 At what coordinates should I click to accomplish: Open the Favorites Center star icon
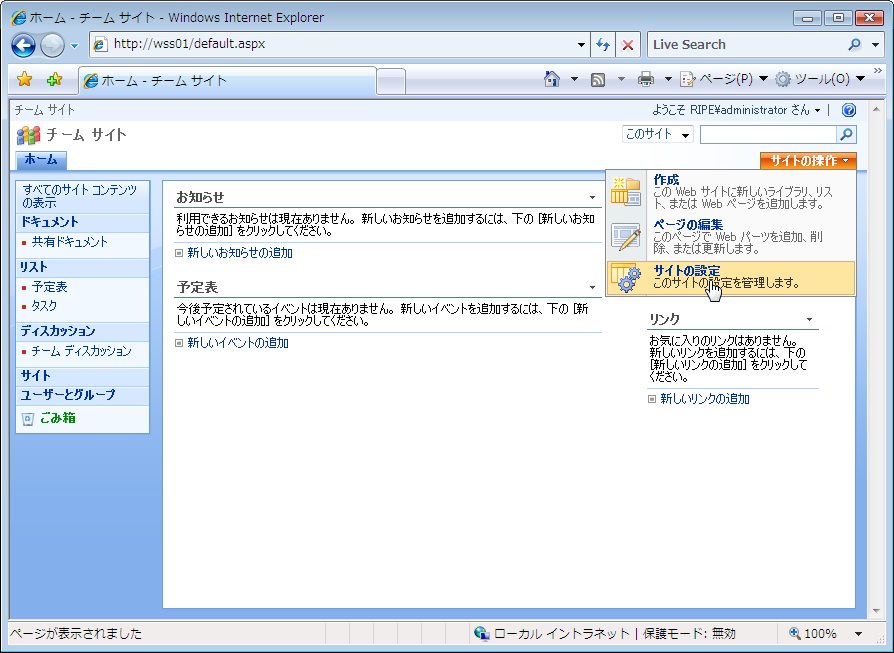[25, 79]
